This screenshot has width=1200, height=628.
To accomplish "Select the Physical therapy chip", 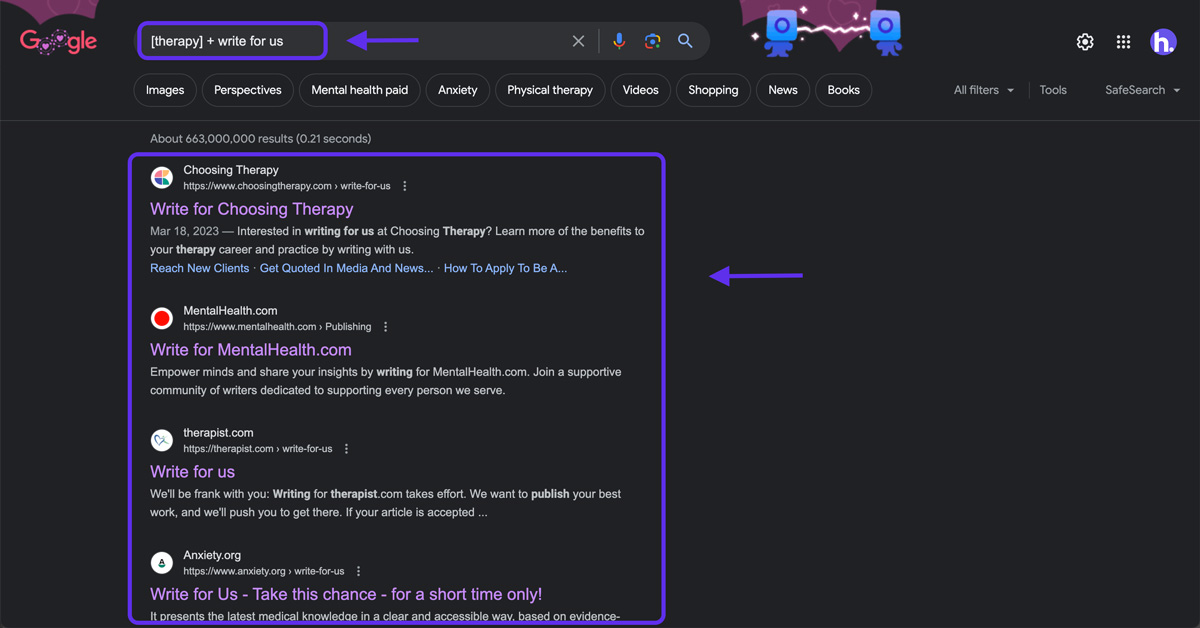I will pyautogui.click(x=550, y=90).
